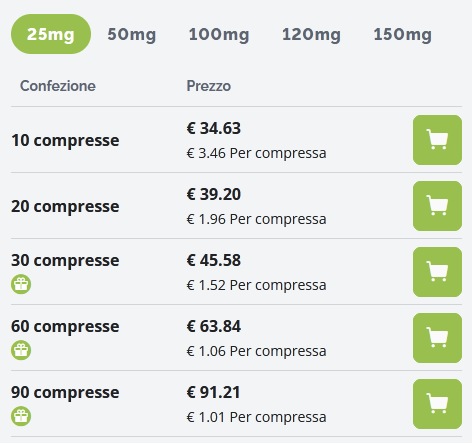This screenshot has height=443, width=472.
Task: Choose the 150mg dosage tab
Action: point(403,34)
